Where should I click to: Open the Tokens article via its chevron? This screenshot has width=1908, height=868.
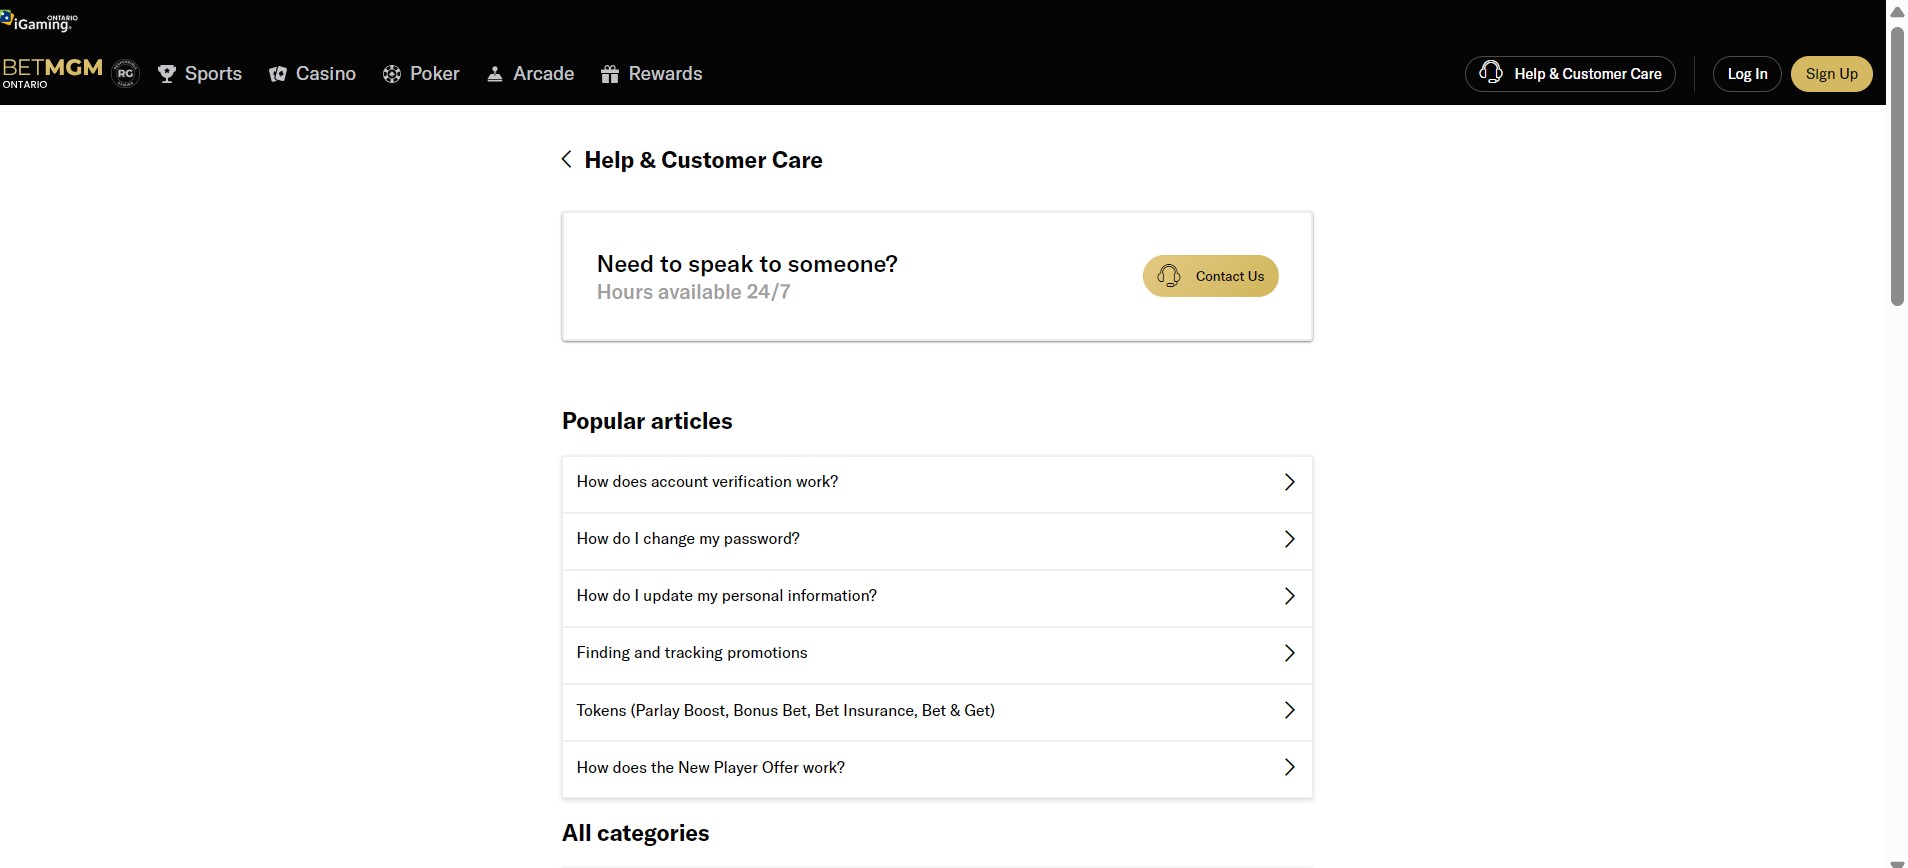pos(1289,710)
